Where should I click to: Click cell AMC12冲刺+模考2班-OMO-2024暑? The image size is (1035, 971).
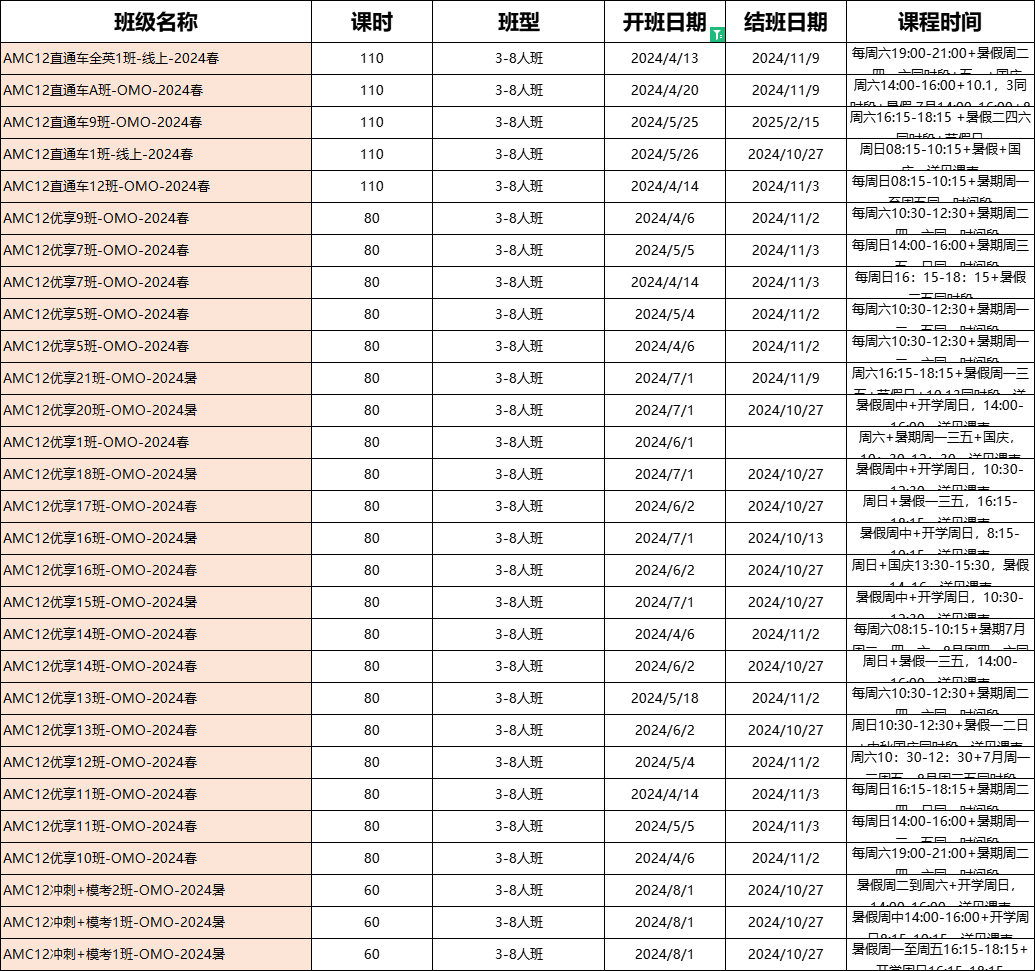tap(156, 890)
